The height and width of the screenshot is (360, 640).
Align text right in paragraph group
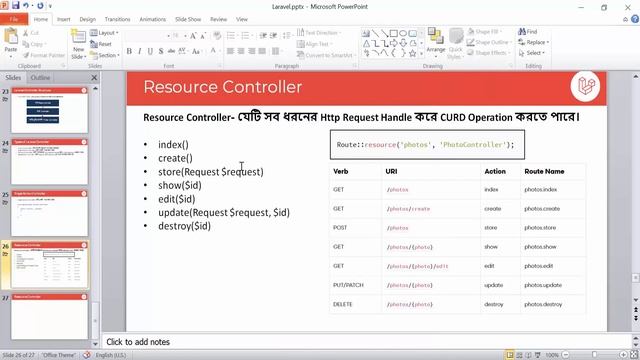click(x=251, y=51)
